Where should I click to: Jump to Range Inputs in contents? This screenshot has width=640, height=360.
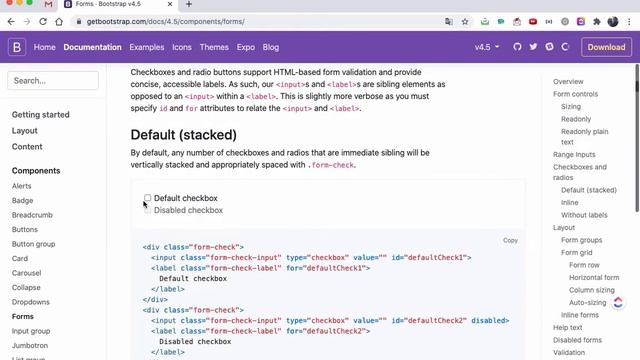point(574,154)
